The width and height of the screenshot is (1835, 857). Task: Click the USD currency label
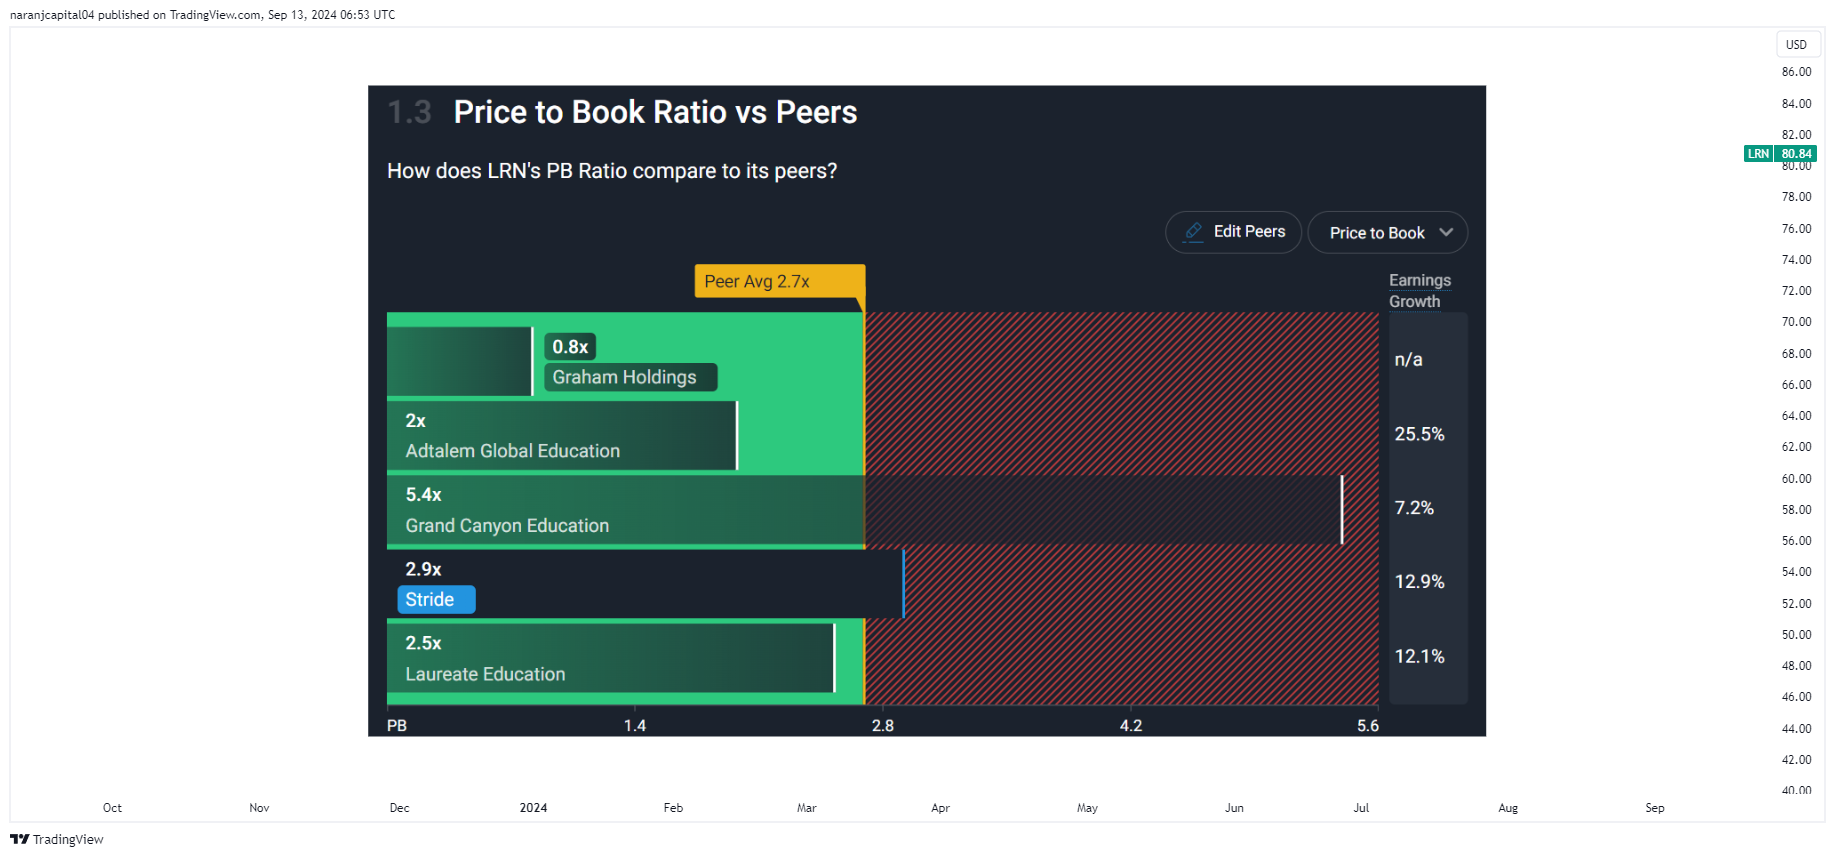(1796, 44)
